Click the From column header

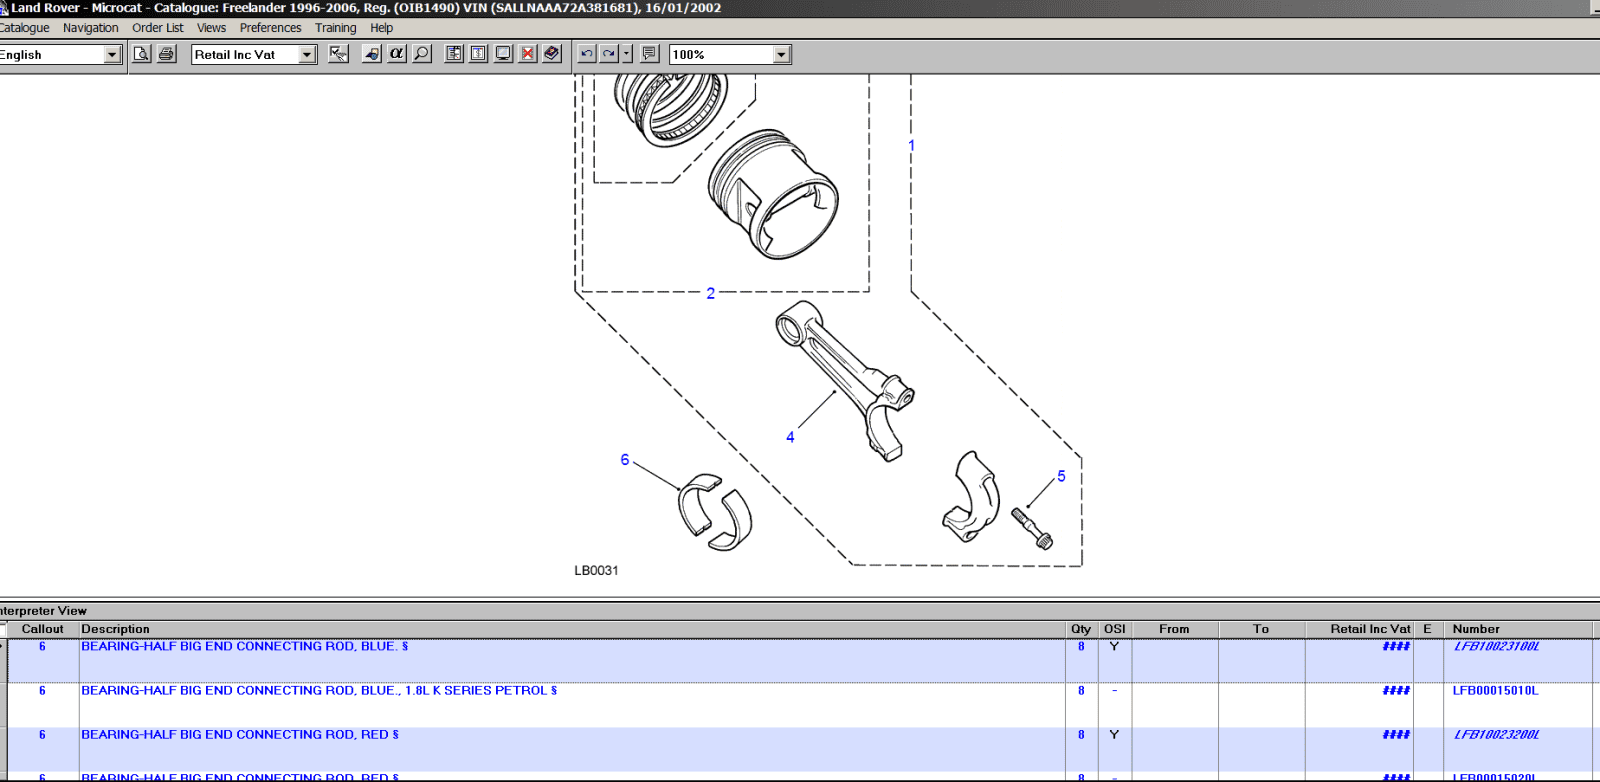[1174, 629]
